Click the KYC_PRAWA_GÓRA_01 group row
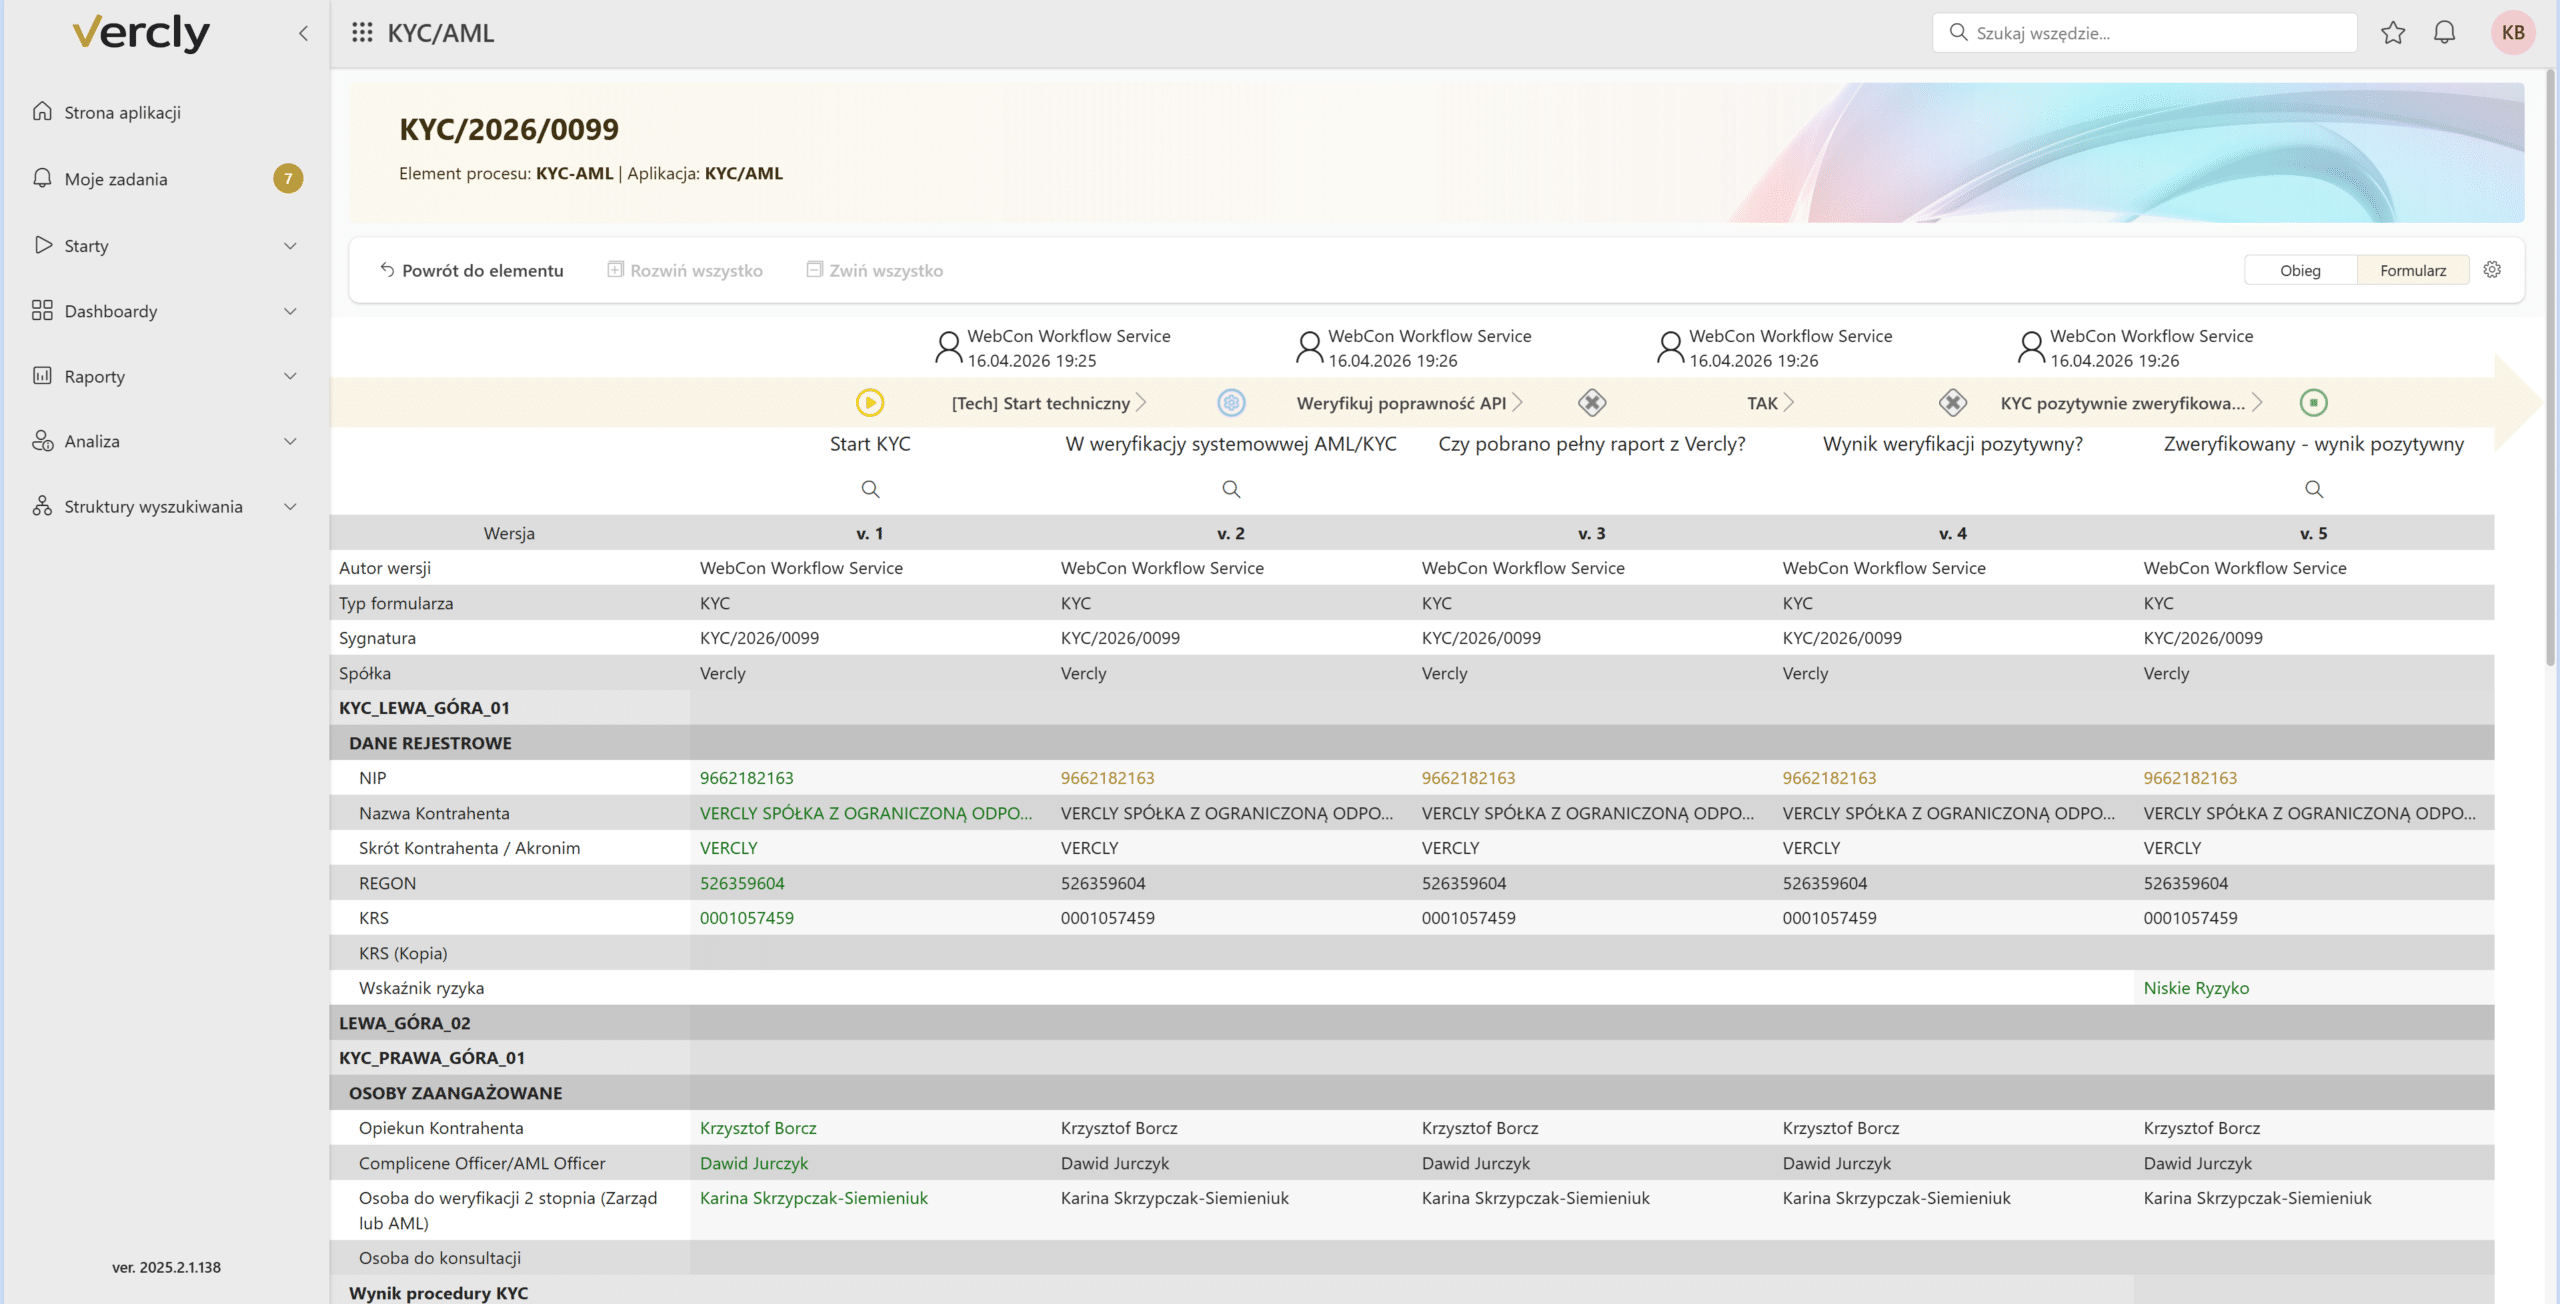This screenshot has width=2560, height=1304. (x=1412, y=1058)
